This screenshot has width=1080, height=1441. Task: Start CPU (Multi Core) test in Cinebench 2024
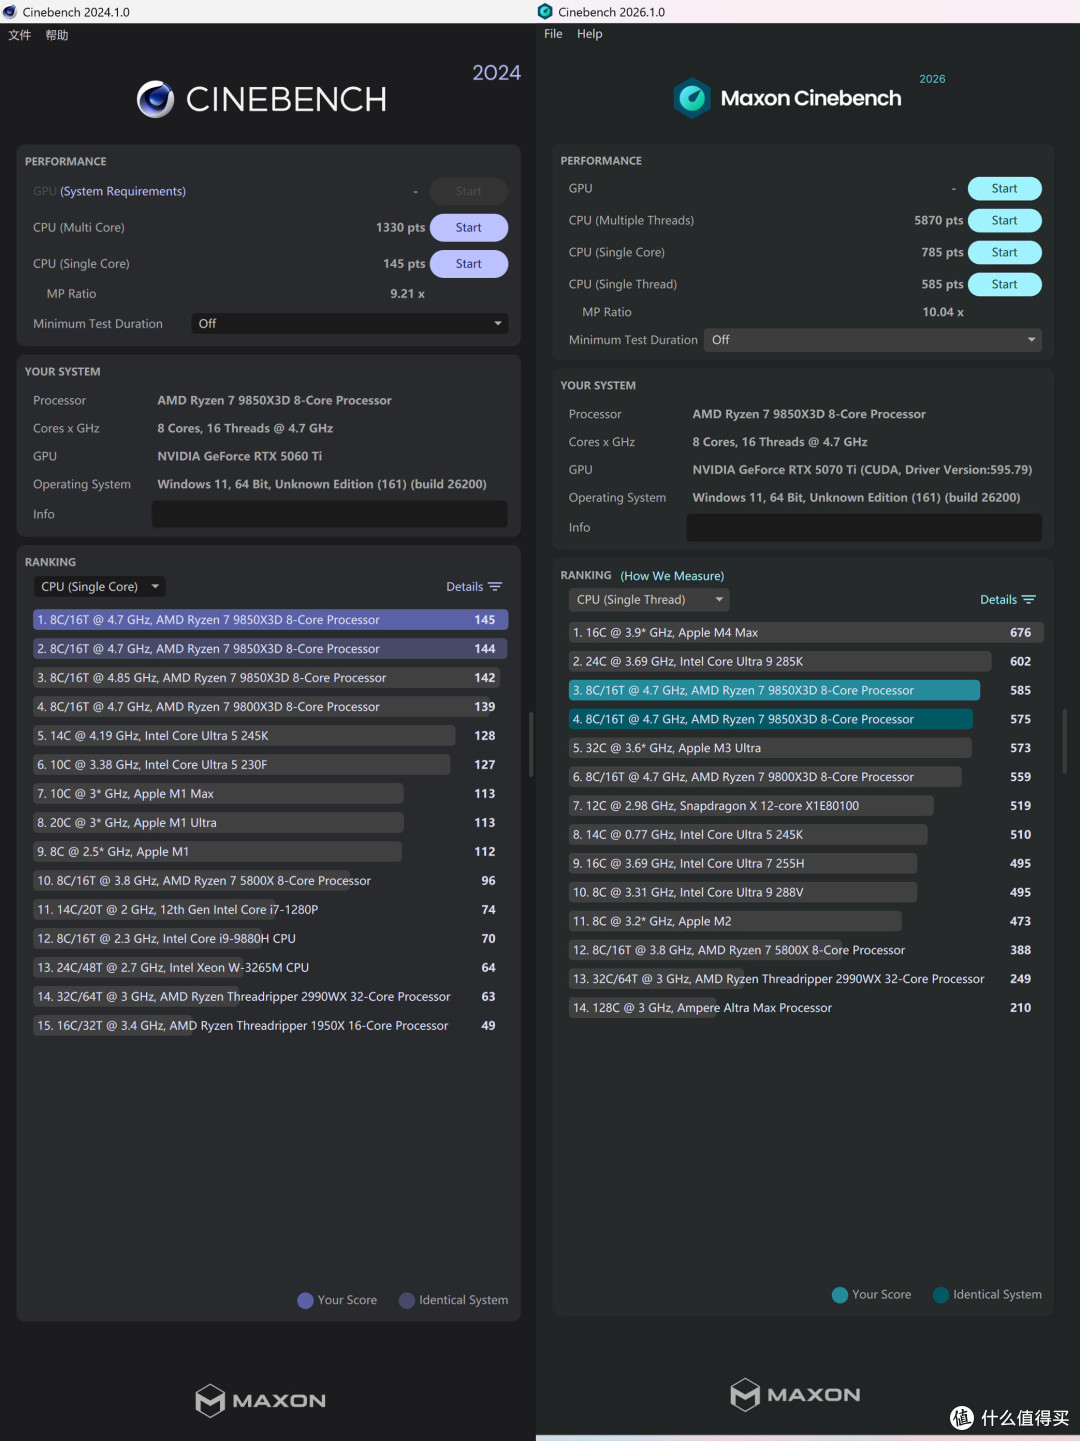point(469,228)
